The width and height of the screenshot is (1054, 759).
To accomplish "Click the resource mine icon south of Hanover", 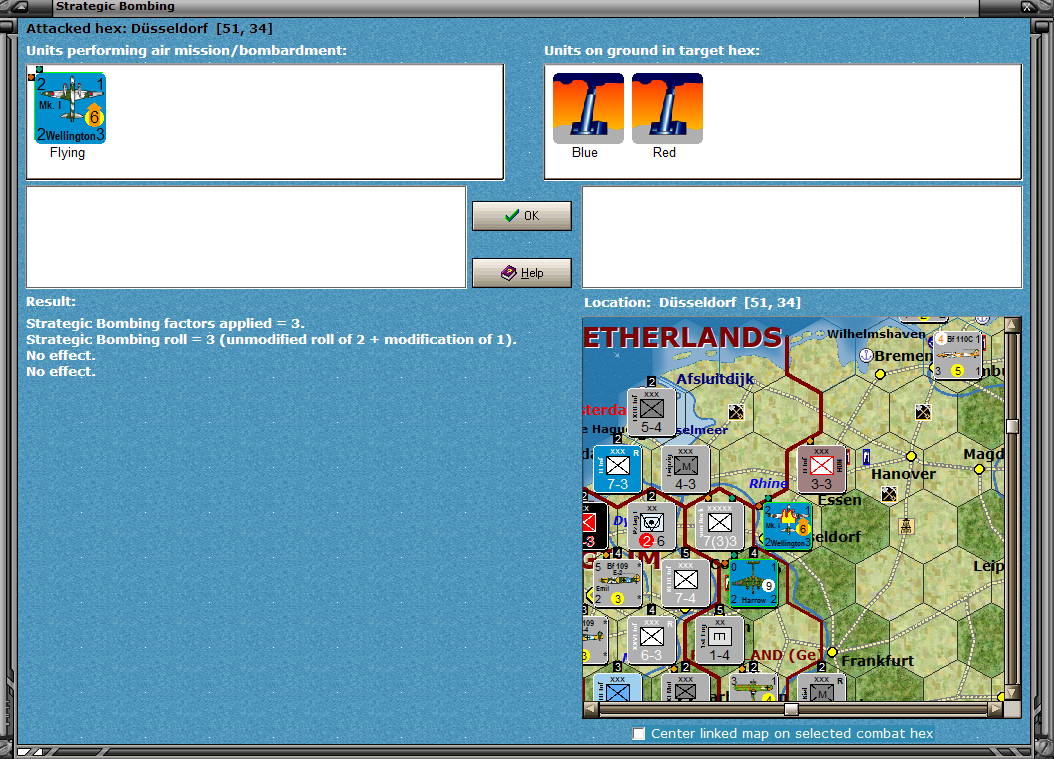I will point(889,495).
